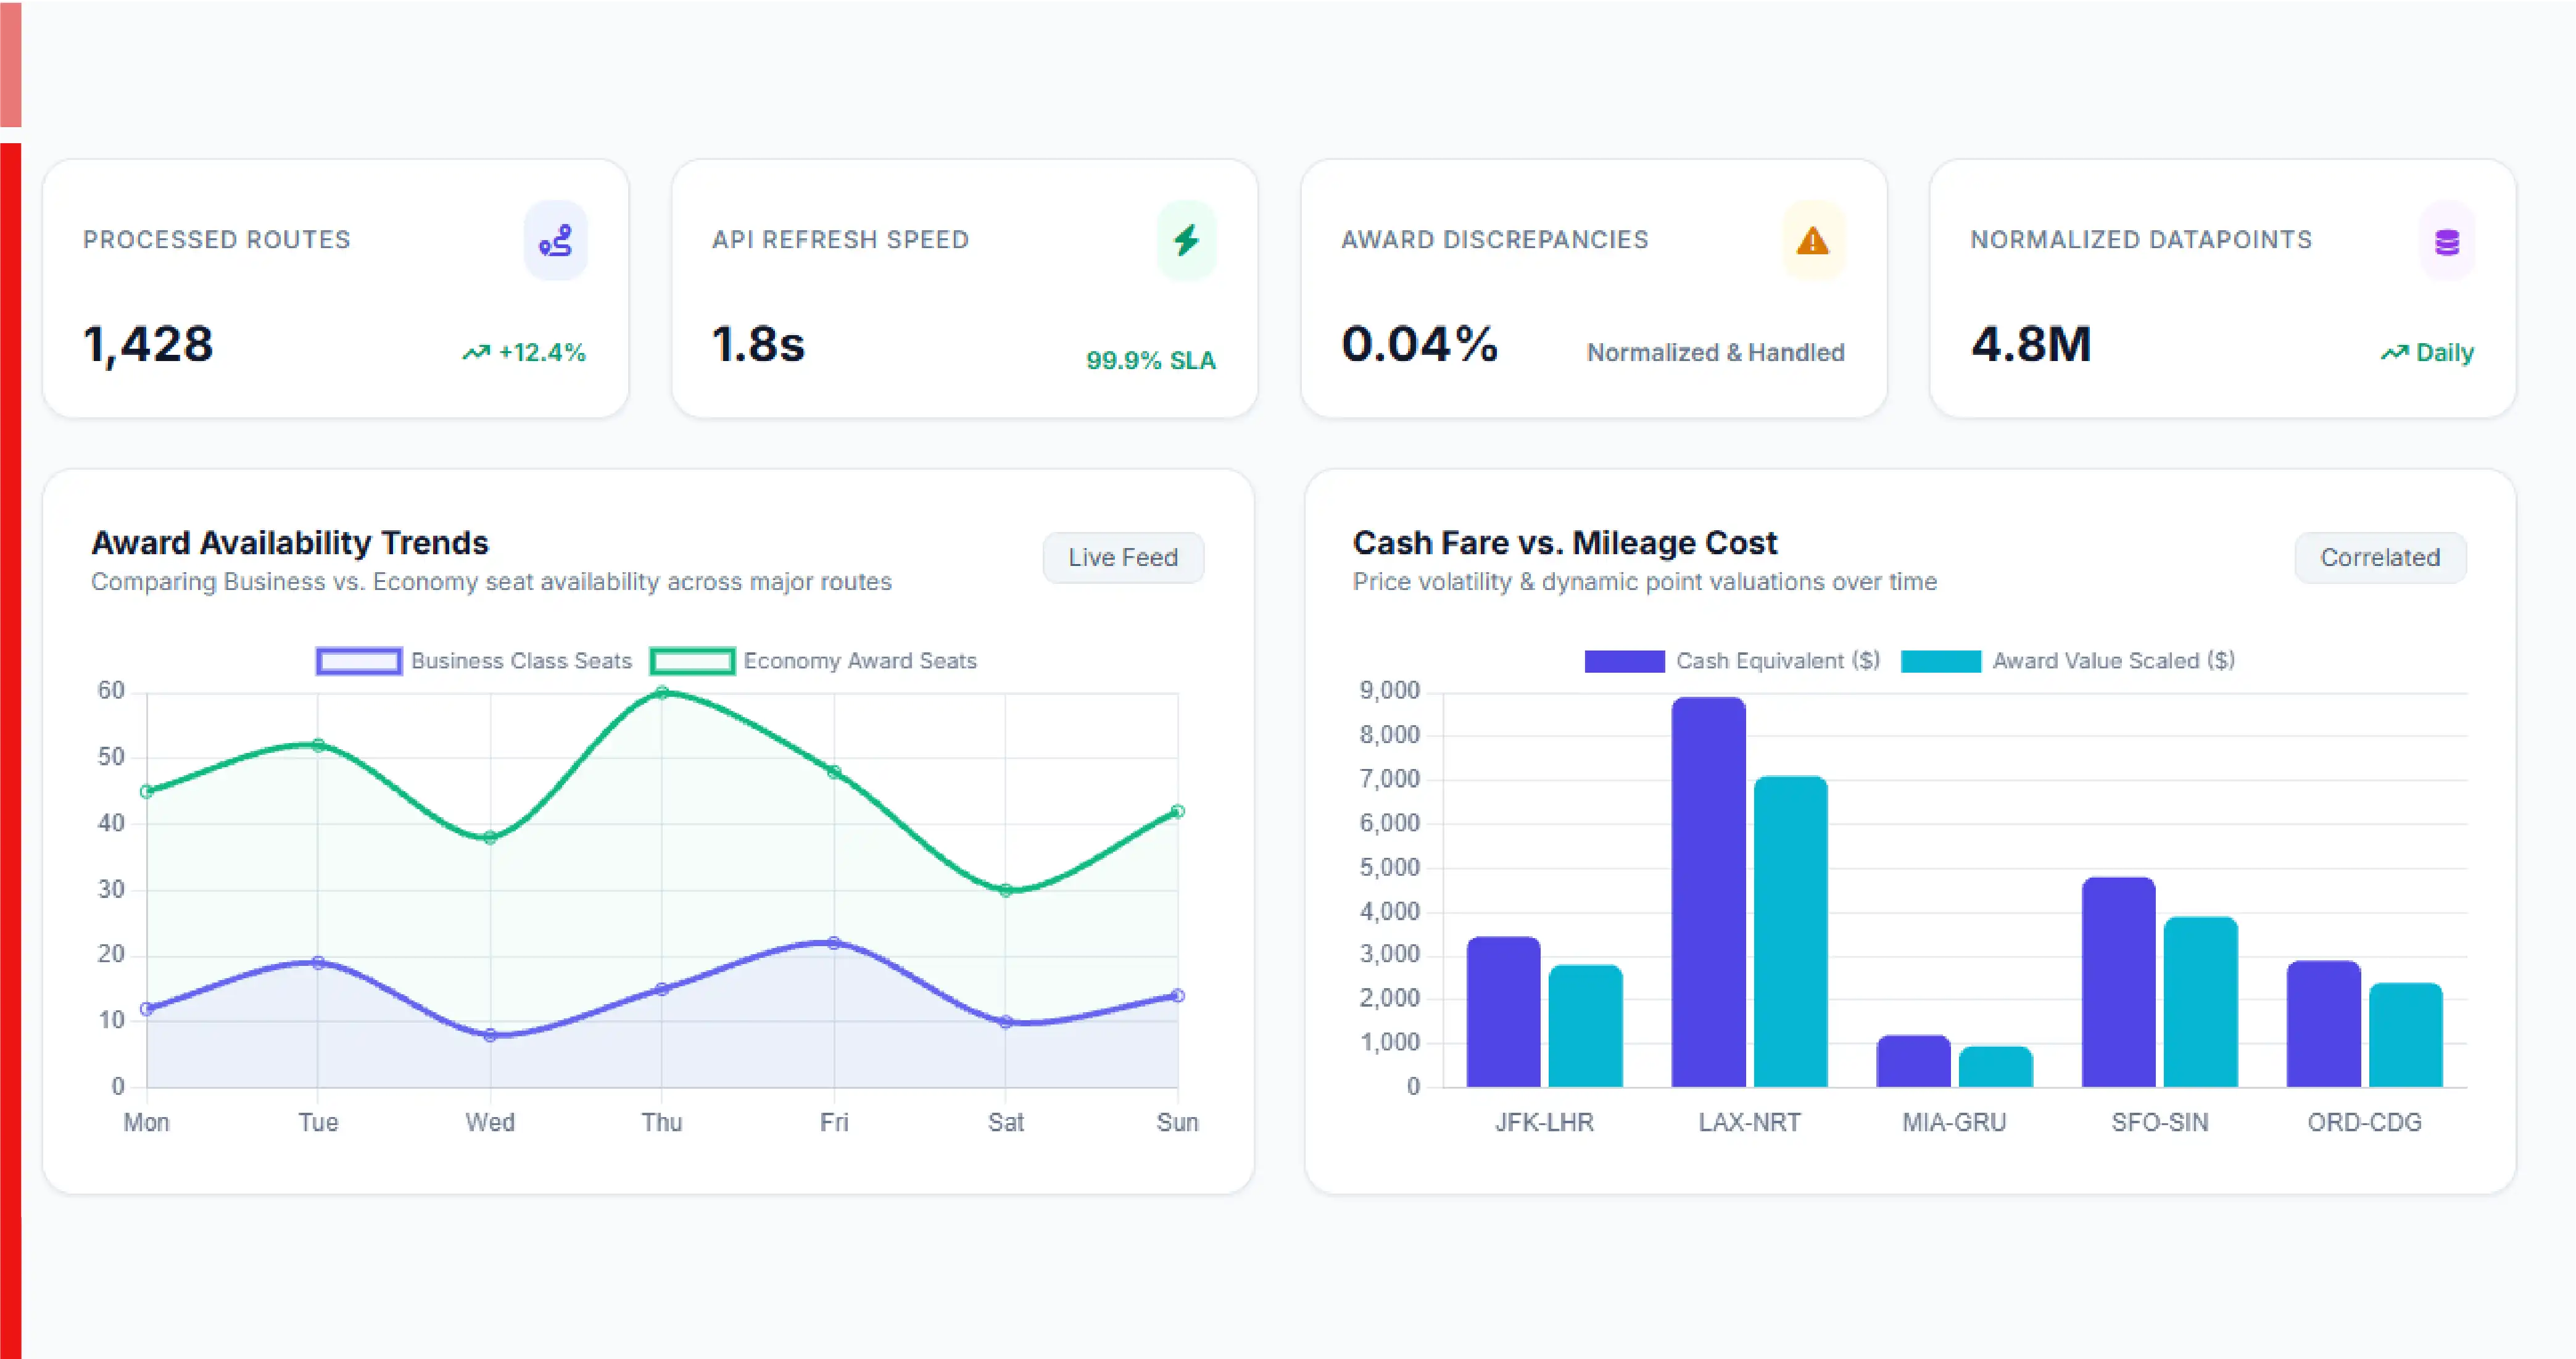
Task: Click the "Cash Fare vs. Mileage Cost" chart title
Action: coord(1565,543)
